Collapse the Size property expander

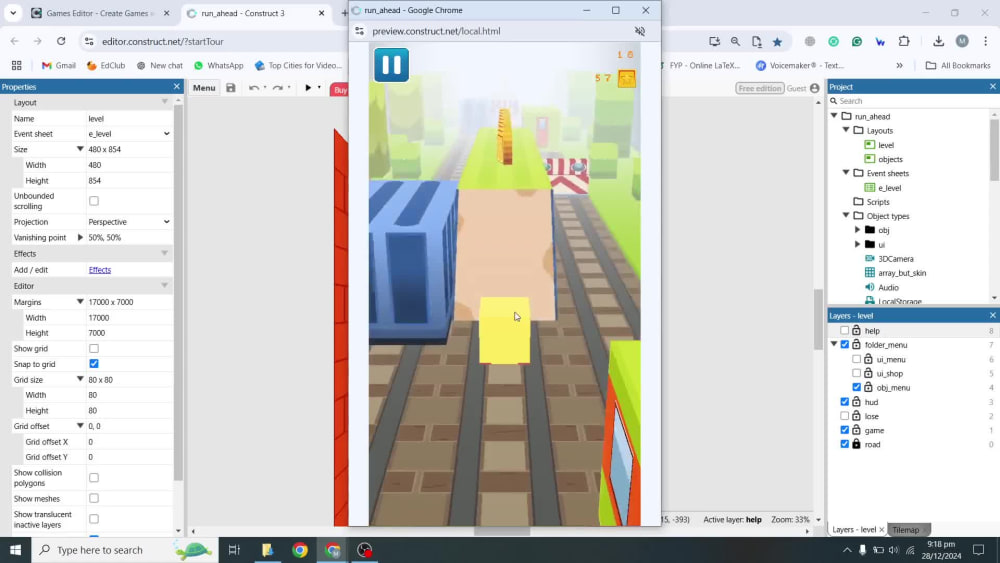click(x=80, y=149)
